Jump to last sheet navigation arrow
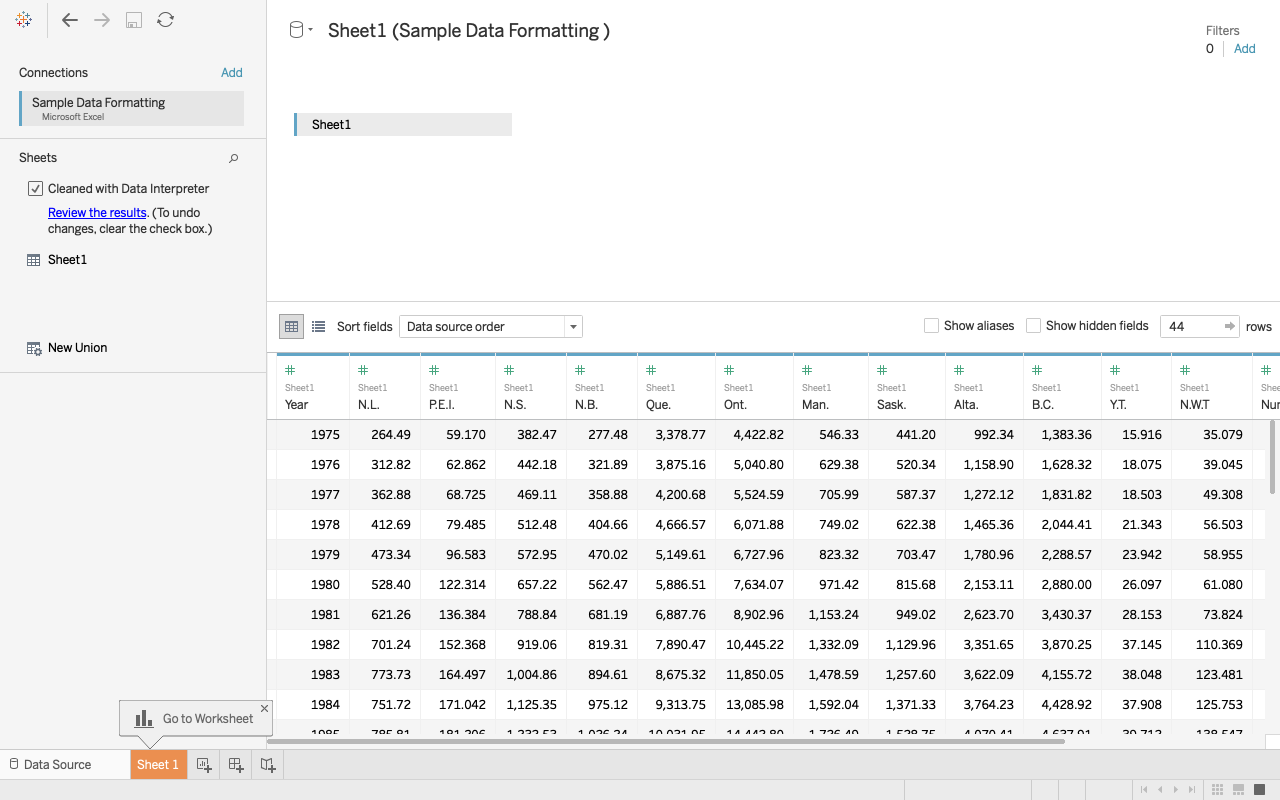The width and height of the screenshot is (1280, 800). 1192,790
